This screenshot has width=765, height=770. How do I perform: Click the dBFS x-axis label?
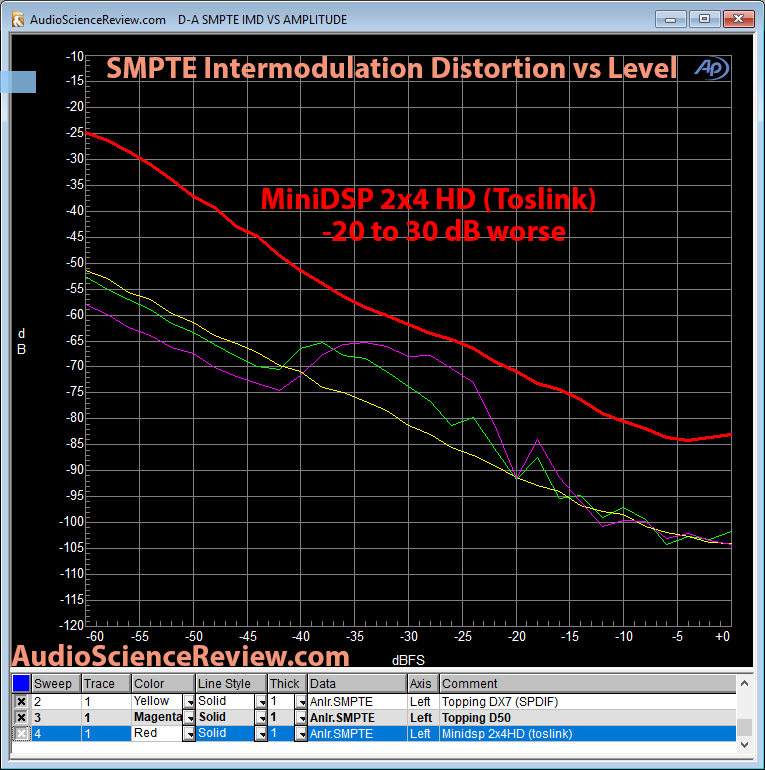(408, 660)
